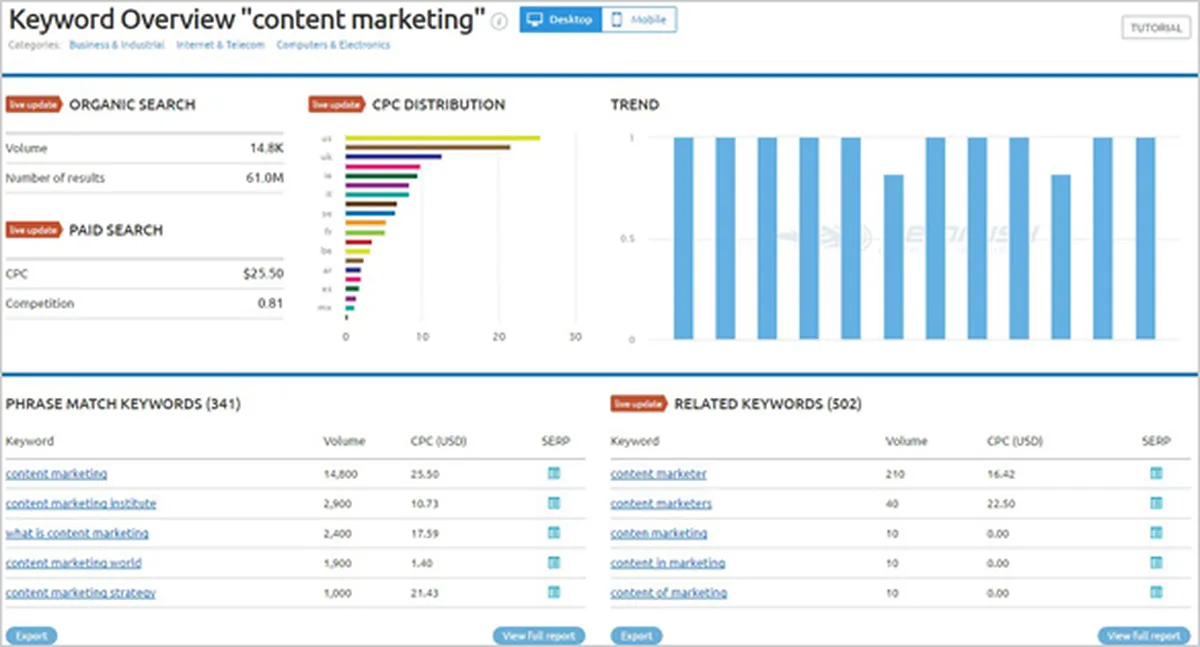Click the live update badge near Related Keywords
This screenshot has height=647, width=1200.
tap(639, 404)
